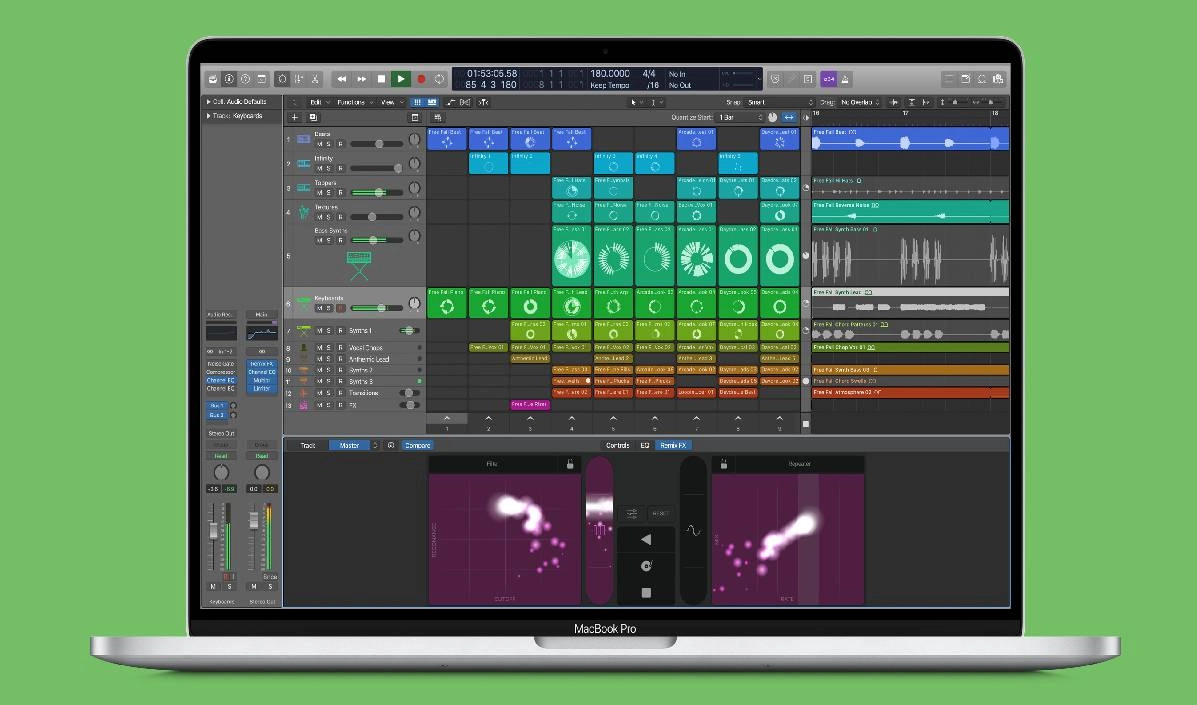Toggle the Flex show/hide button
This screenshot has height=705, width=1197.
tap(464, 102)
